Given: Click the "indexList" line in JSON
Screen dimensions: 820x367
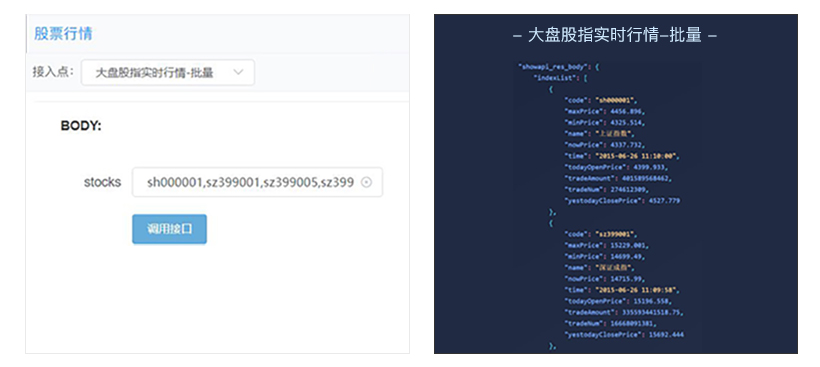Looking at the screenshot, I should (x=560, y=78).
